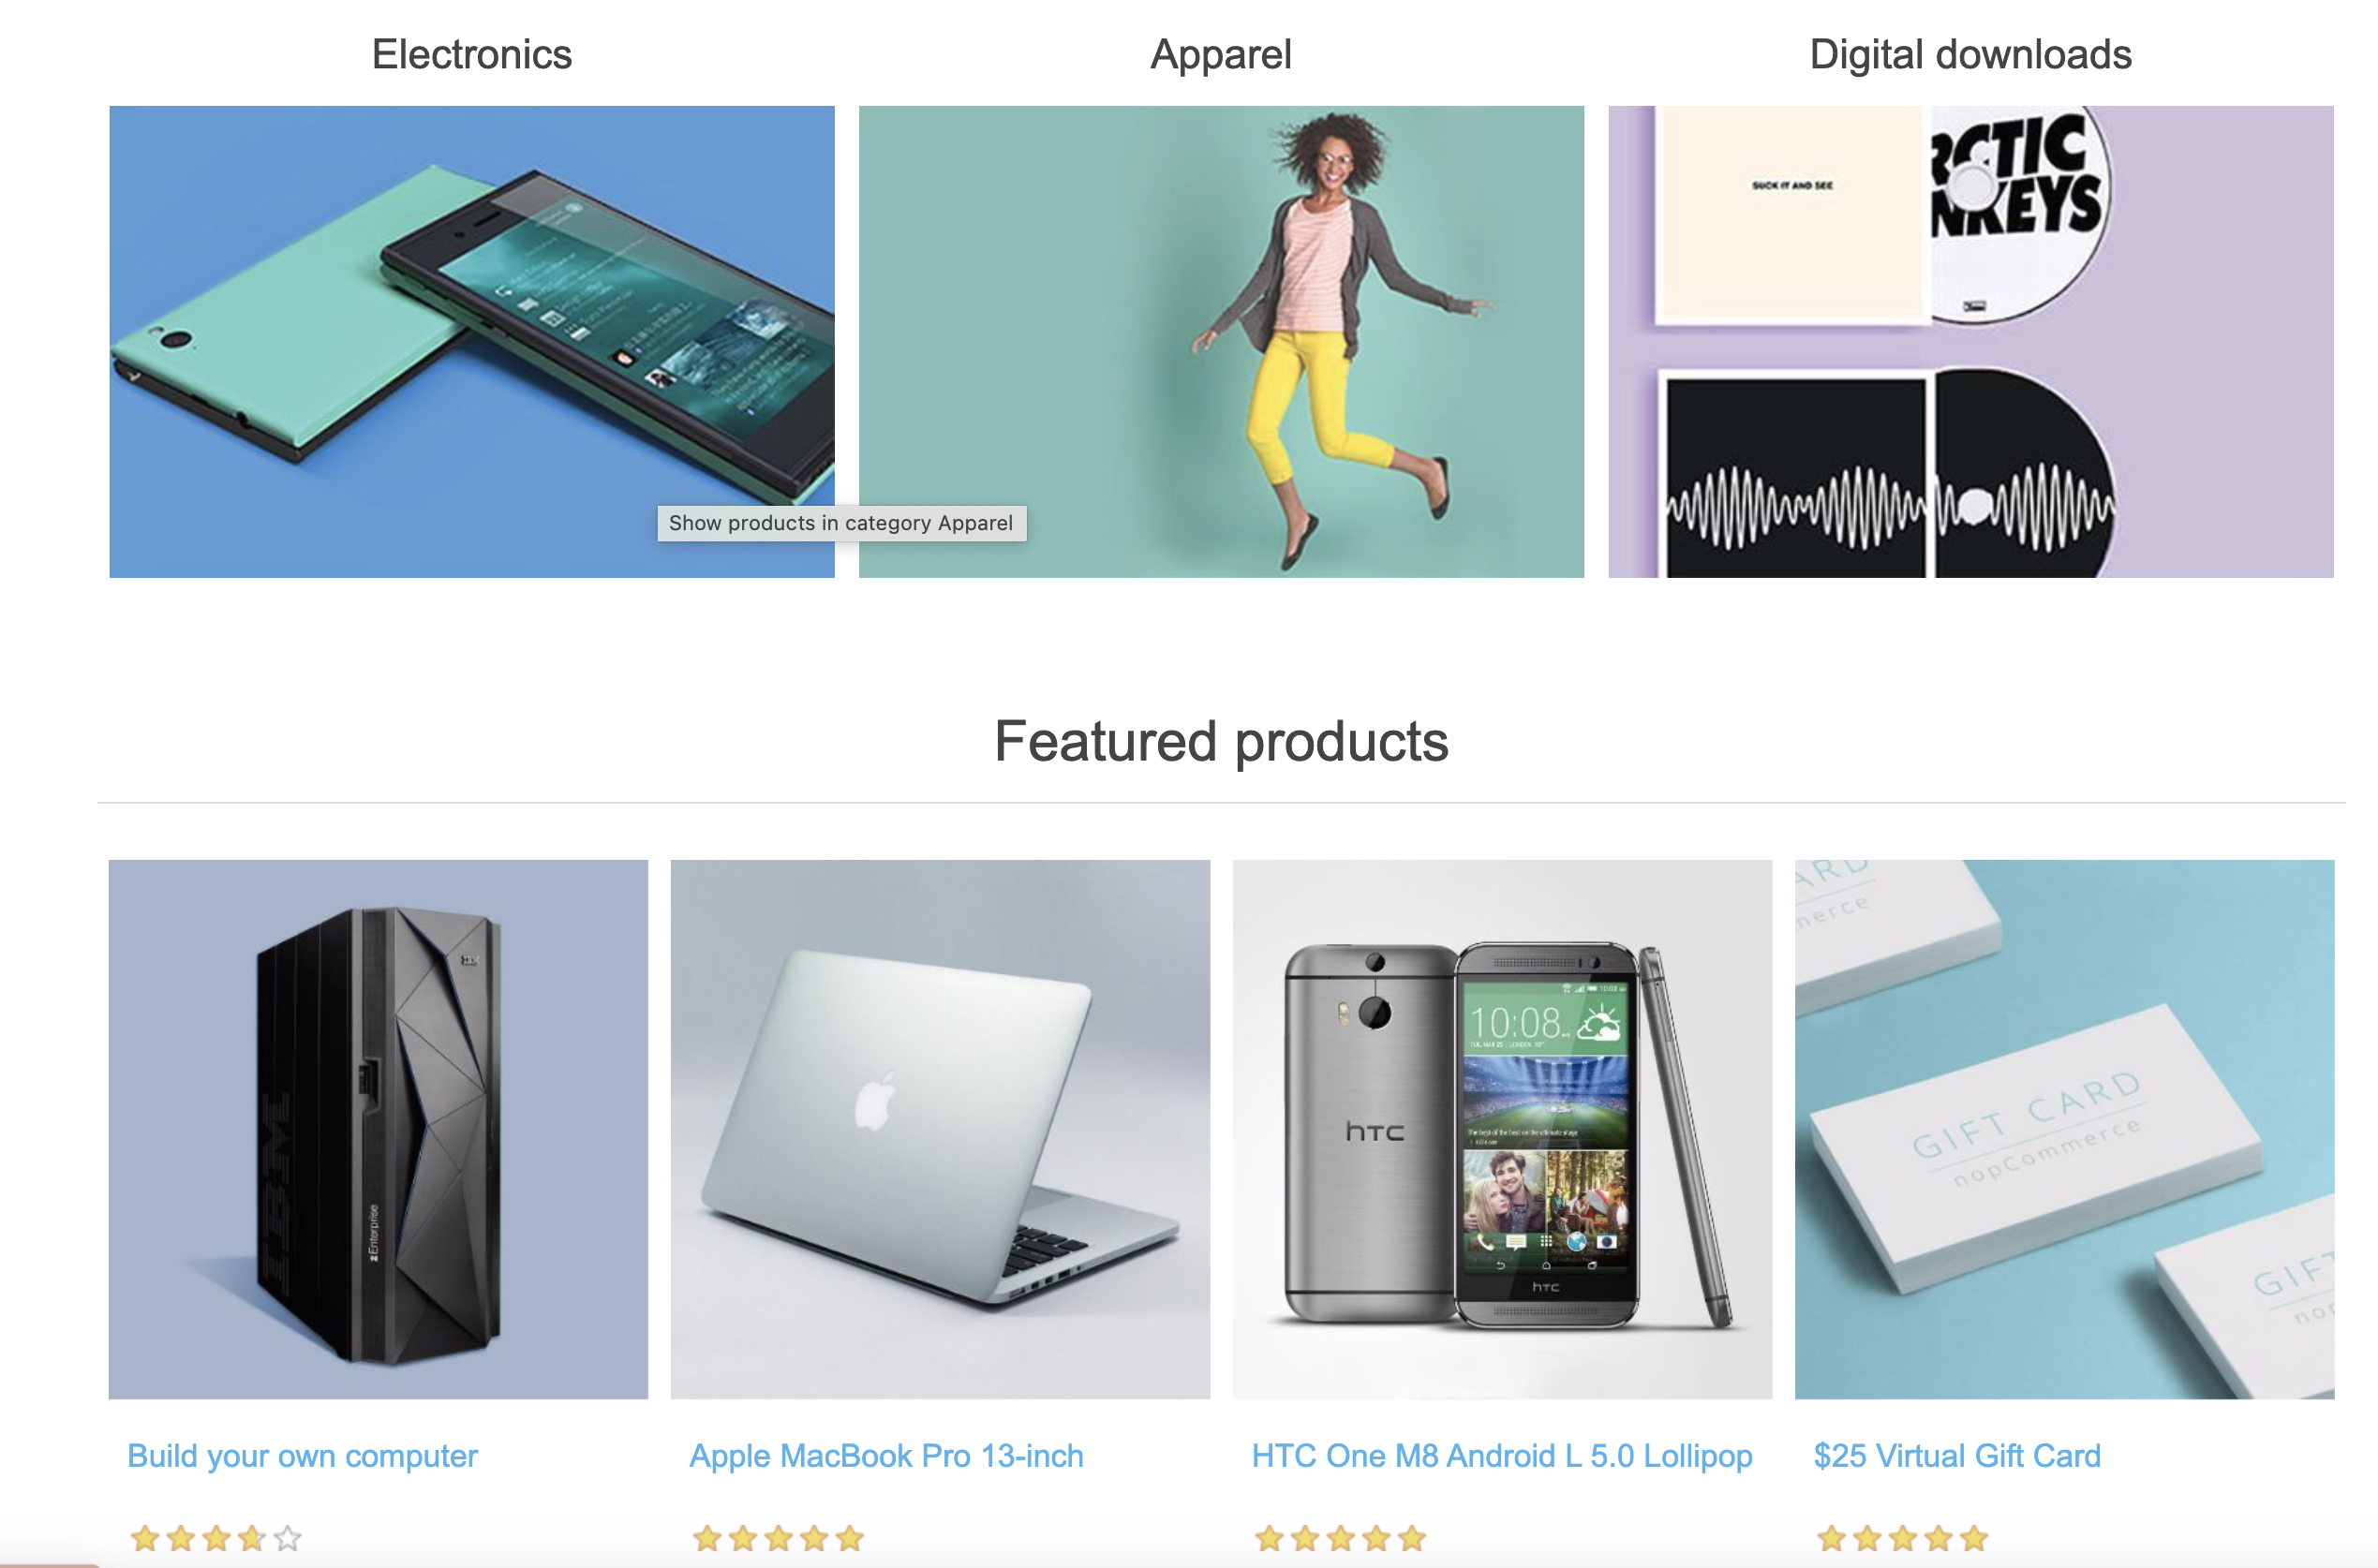
Task: Click HTC One M8 Android L 5.0 Lollipop link
Action: pyautogui.click(x=1501, y=1456)
